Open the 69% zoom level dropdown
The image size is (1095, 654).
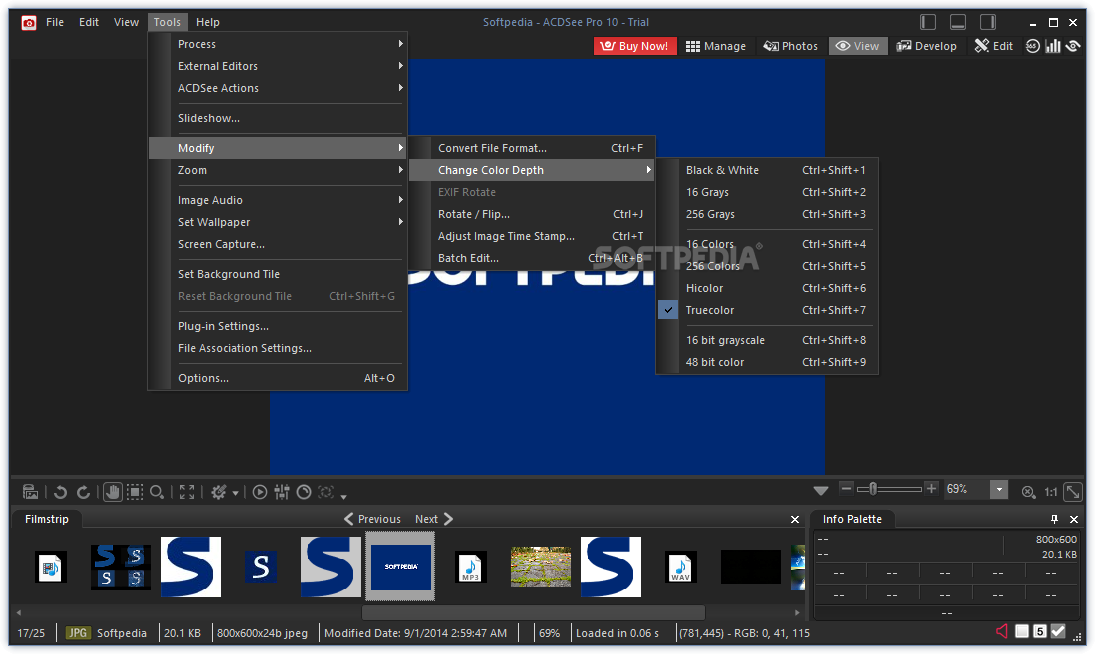point(999,489)
